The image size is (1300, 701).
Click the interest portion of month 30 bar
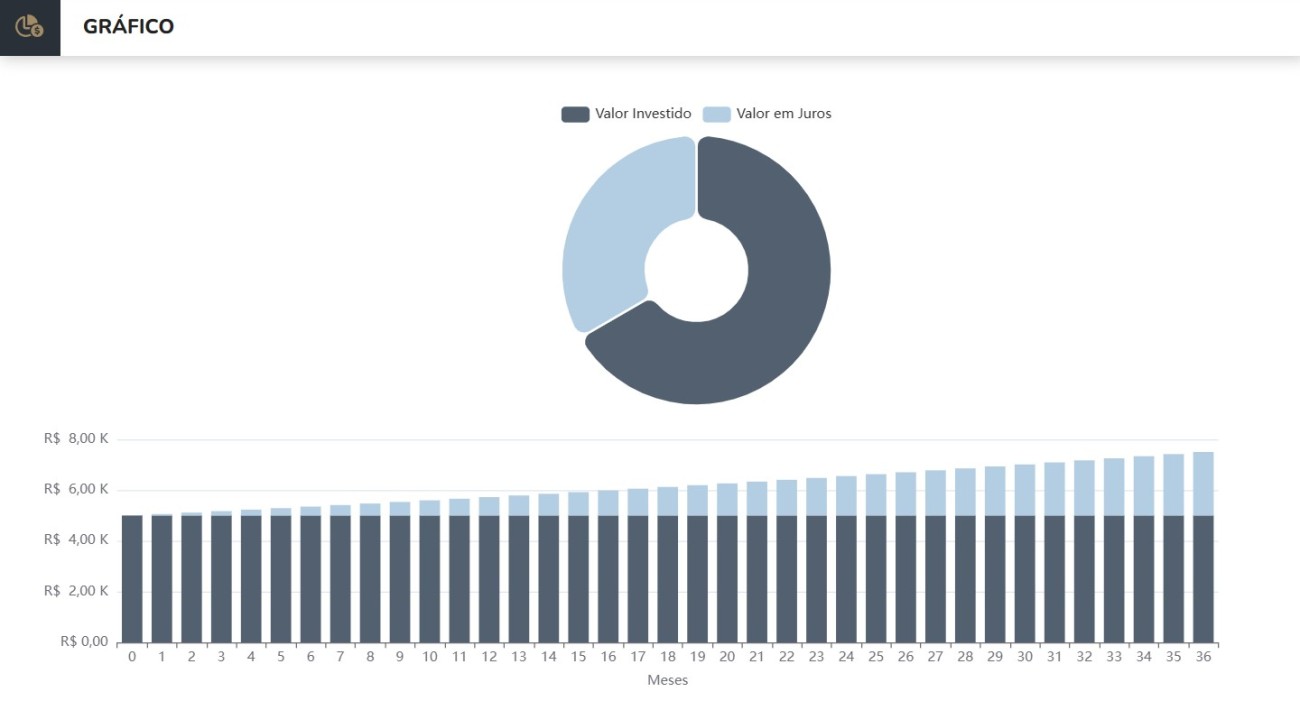[1025, 490]
